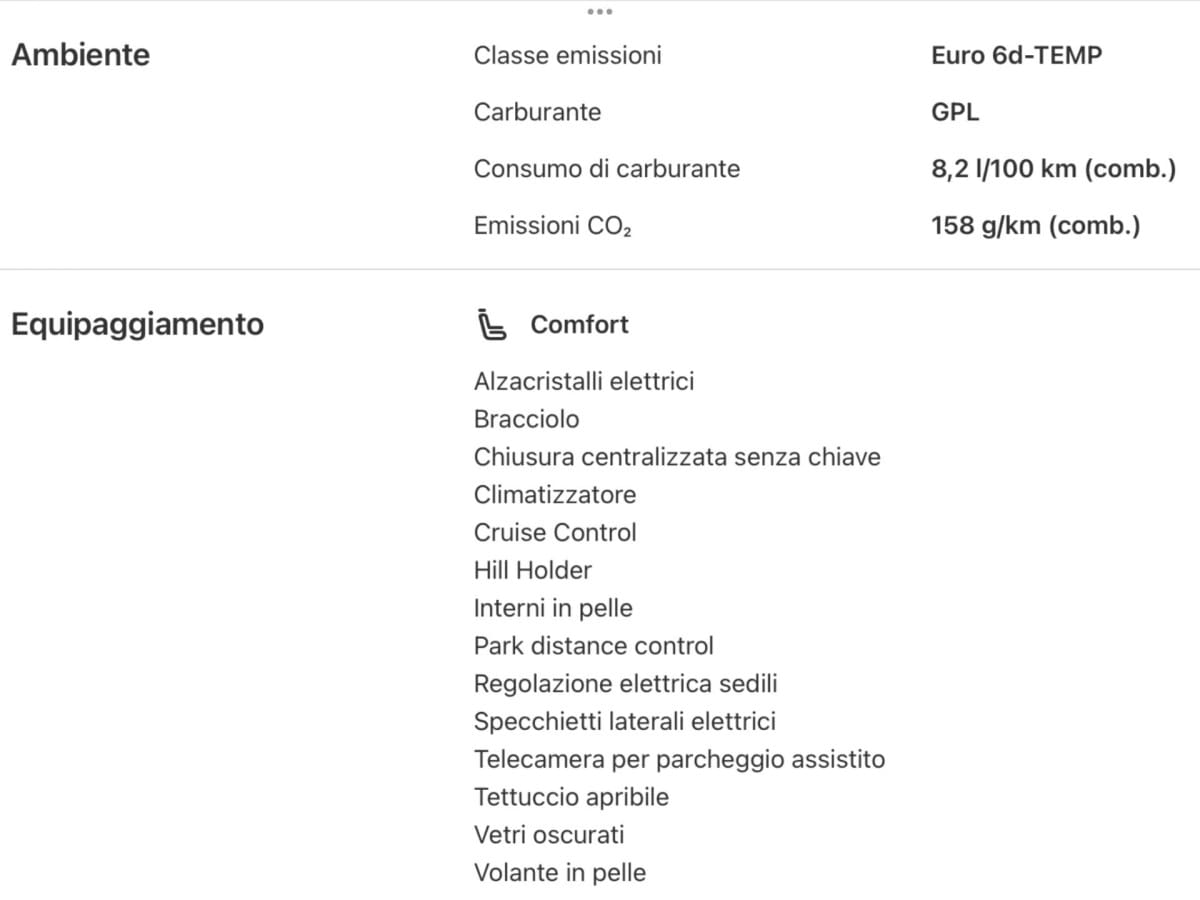Select the Consumo di carburante label
The image size is (1200, 900).
coord(606,169)
